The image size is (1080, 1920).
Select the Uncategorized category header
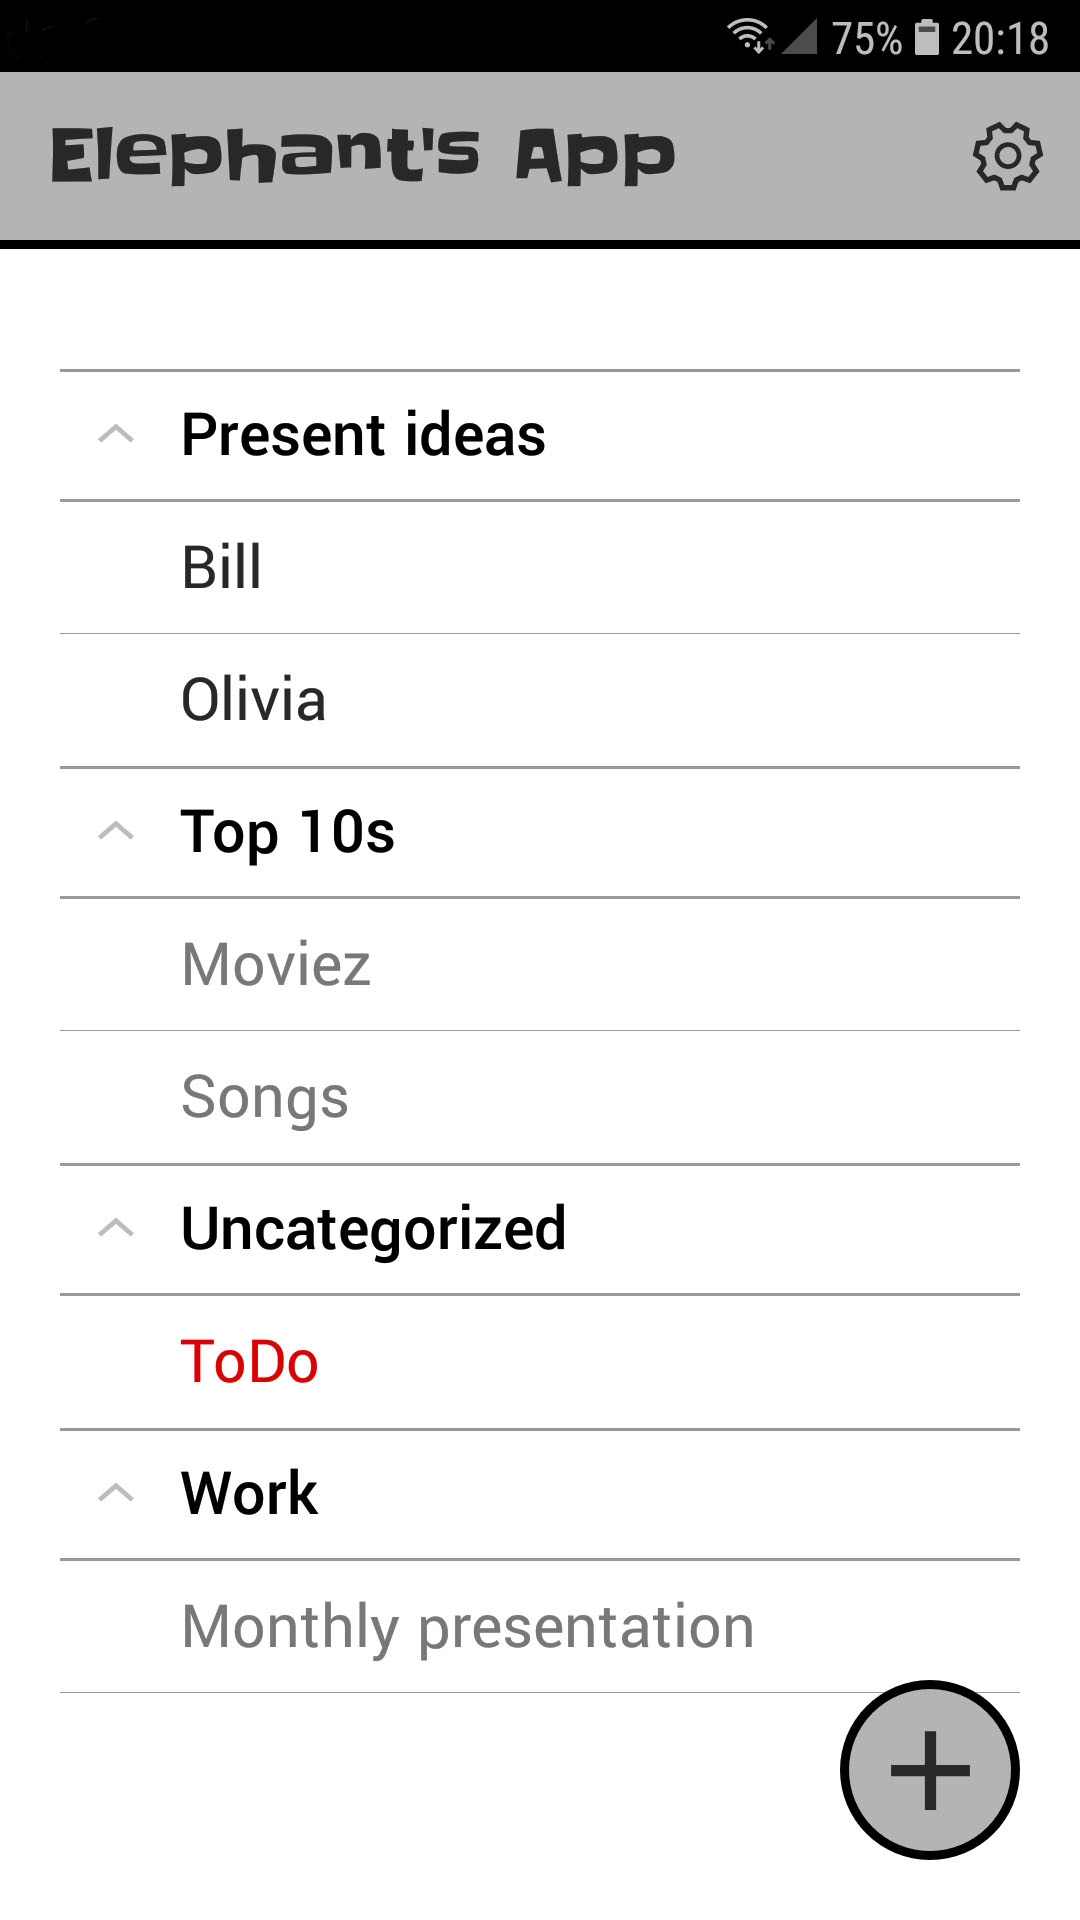(373, 1228)
